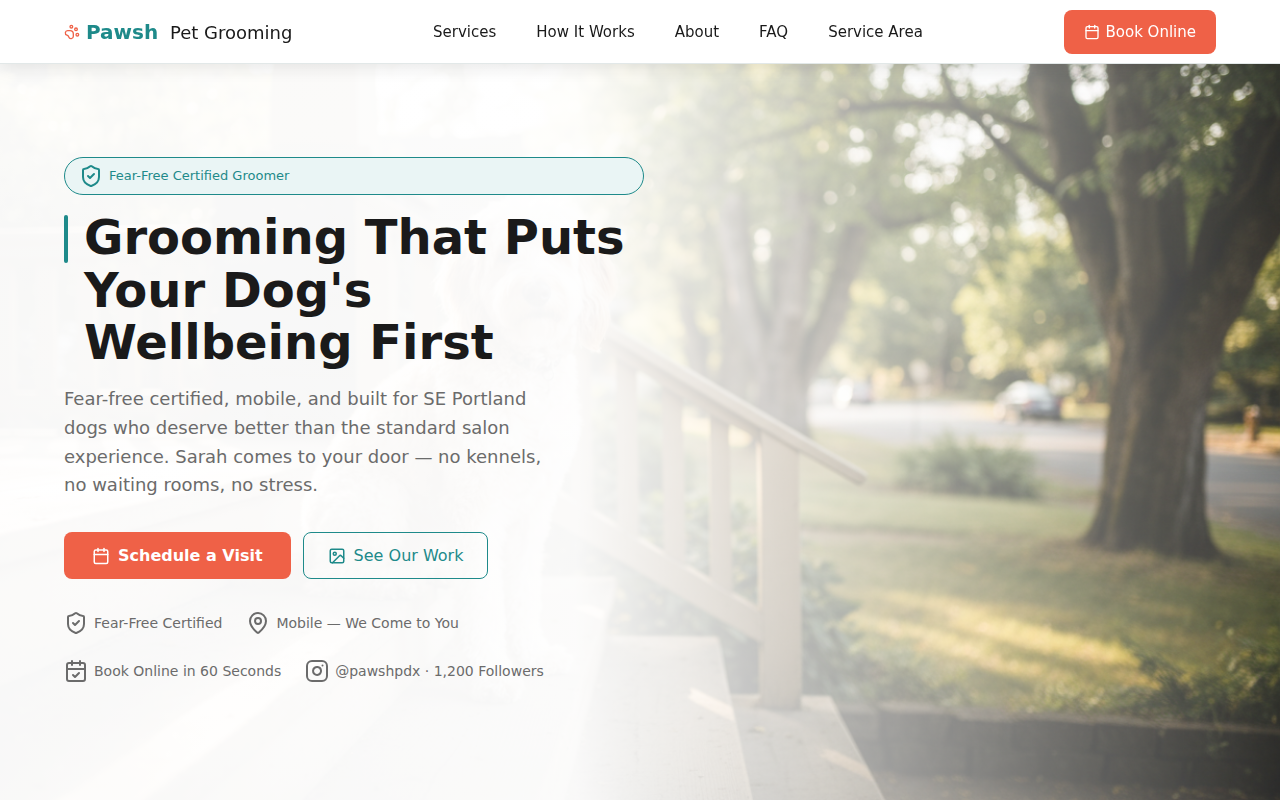
Task: Open the @pawshpdx 1,200 Followers link
Action: tap(425, 671)
